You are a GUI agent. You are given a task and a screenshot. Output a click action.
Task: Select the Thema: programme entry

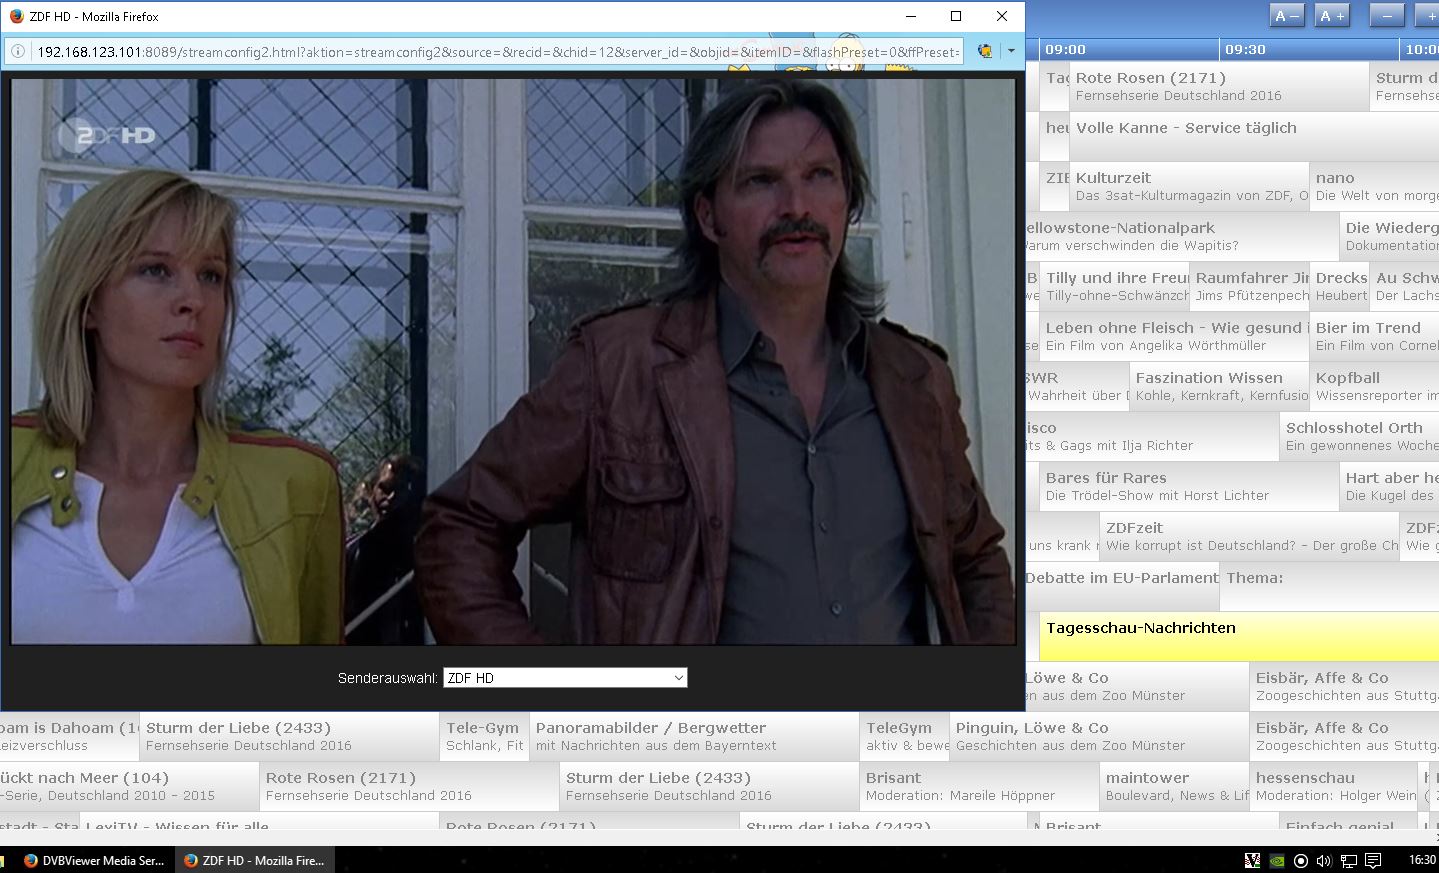[x=1329, y=586]
